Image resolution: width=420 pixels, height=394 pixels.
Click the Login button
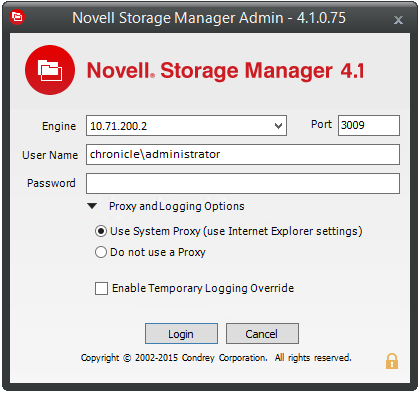coord(181,333)
